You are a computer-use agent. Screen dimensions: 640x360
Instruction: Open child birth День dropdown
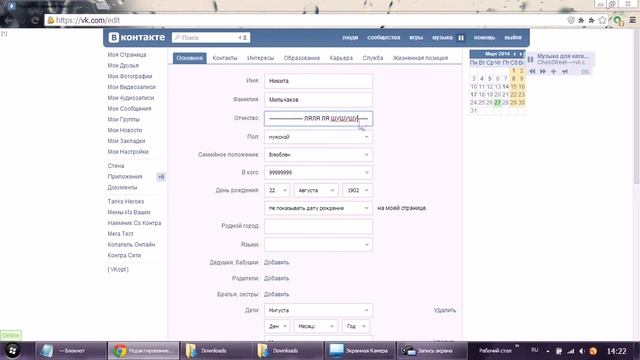[x=277, y=326]
